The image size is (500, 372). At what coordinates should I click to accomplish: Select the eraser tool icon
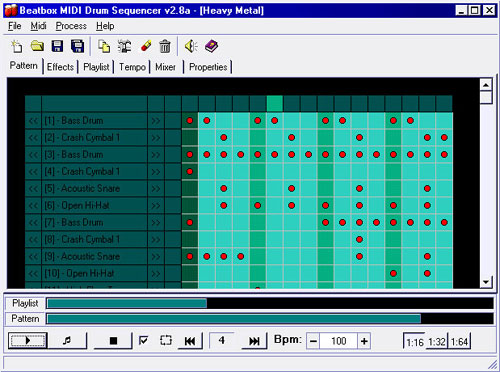coord(146,46)
